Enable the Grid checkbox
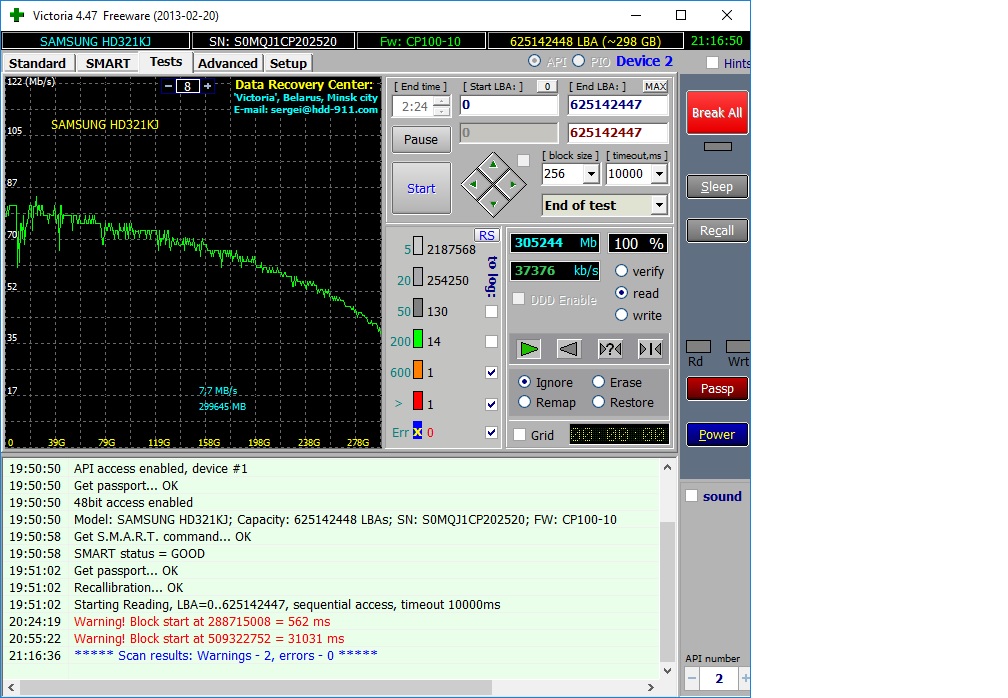The width and height of the screenshot is (1008, 698). [x=519, y=435]
